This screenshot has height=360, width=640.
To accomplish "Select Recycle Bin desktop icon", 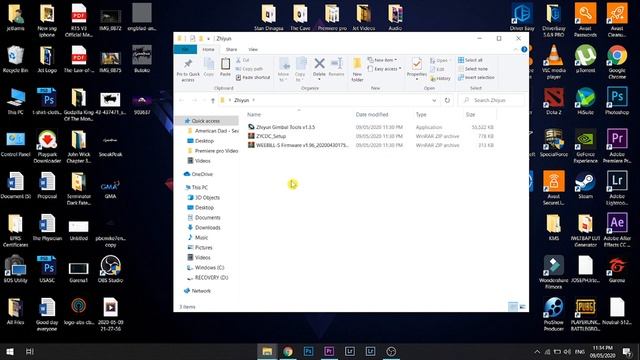I will (16, 60).
